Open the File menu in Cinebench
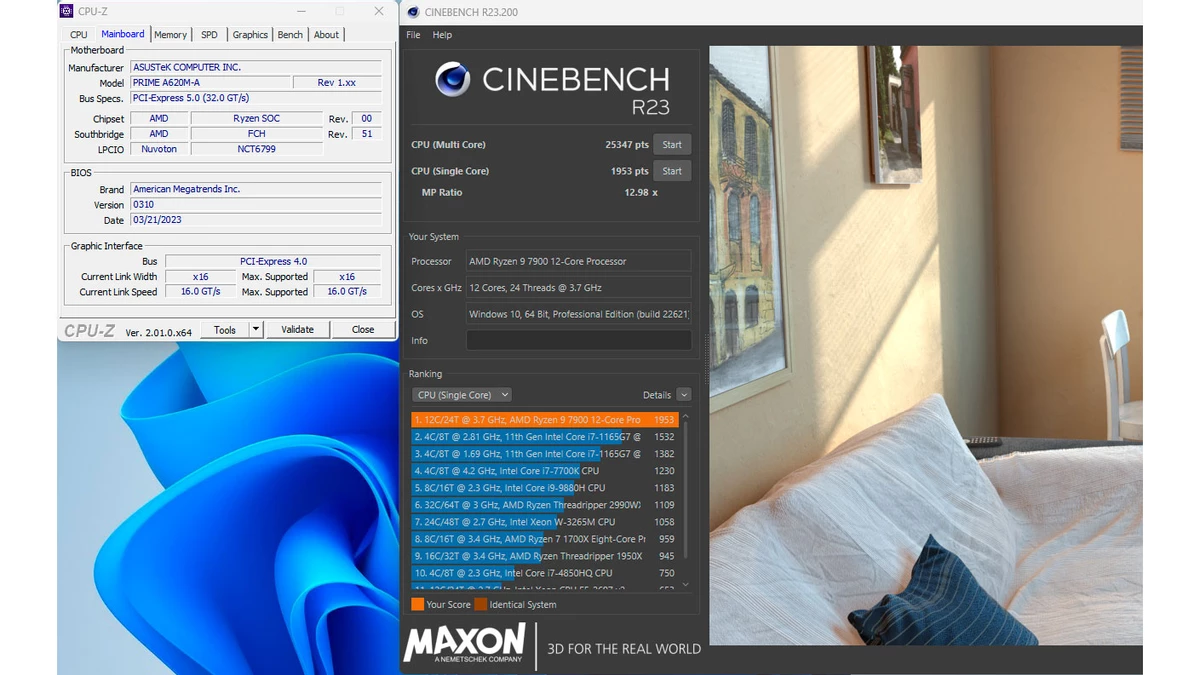The width and height of the screenshot is (1200, 675). (413, 35)
